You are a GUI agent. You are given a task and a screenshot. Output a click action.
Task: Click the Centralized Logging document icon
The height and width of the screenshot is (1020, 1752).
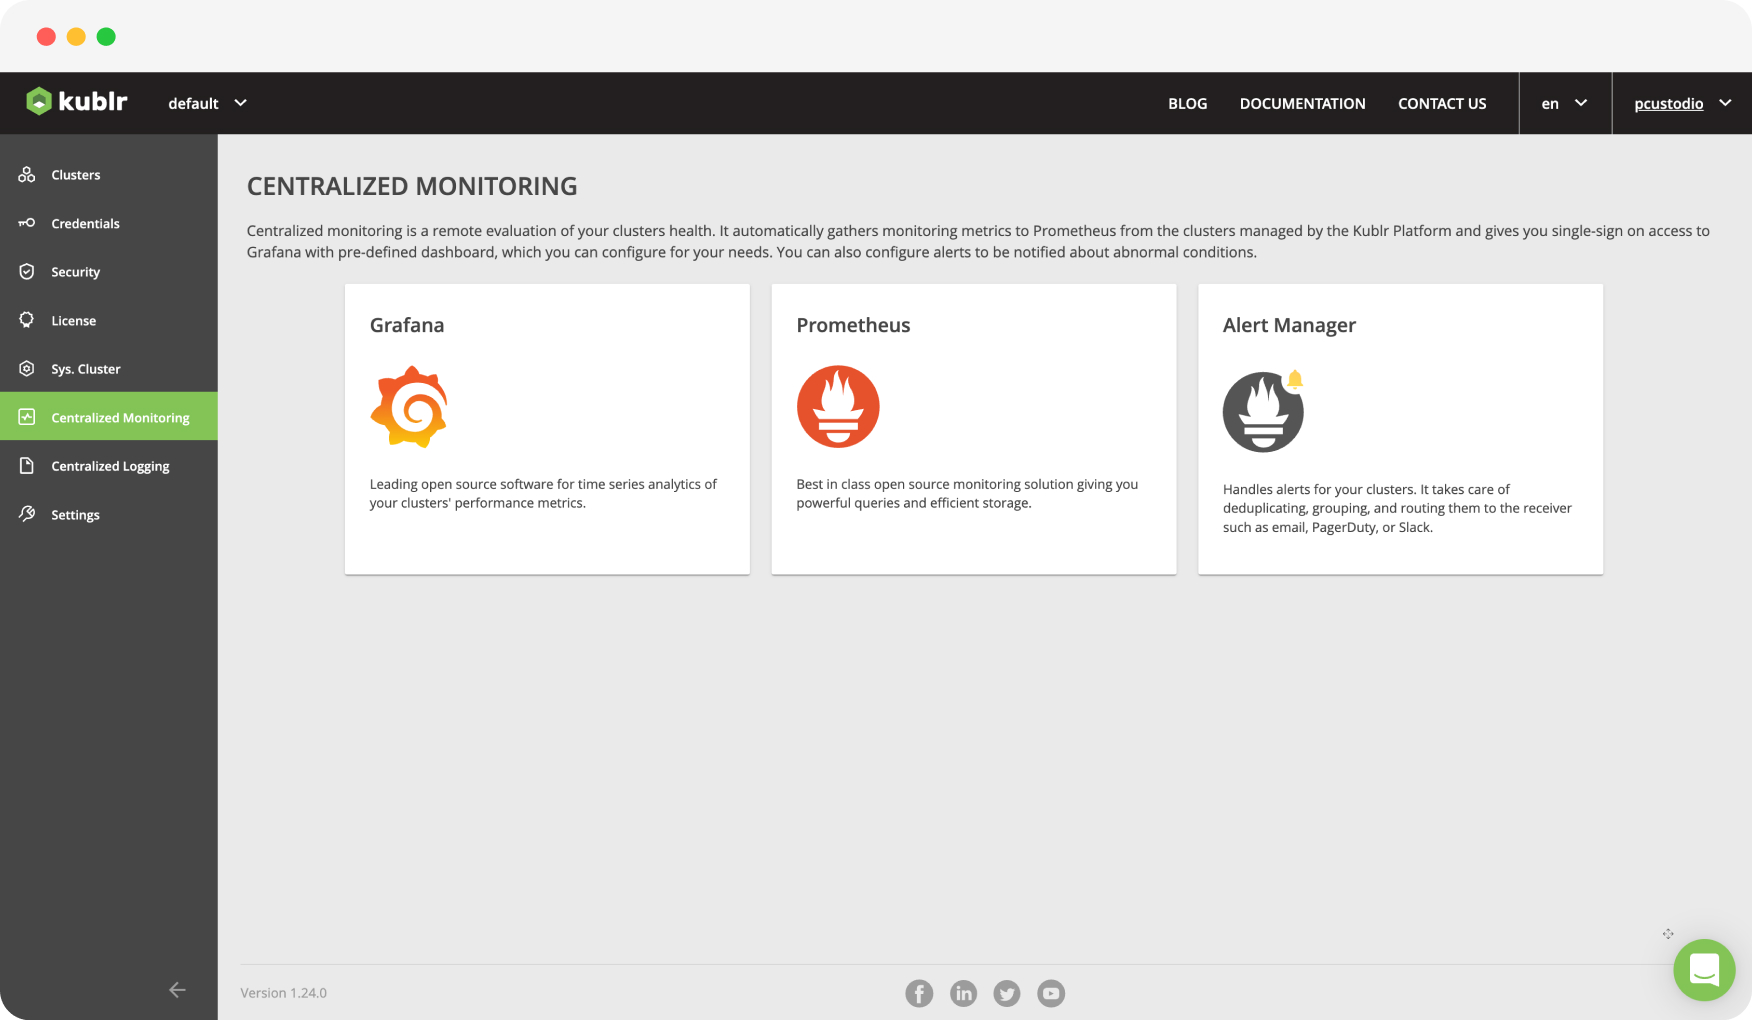coord(27,466)
